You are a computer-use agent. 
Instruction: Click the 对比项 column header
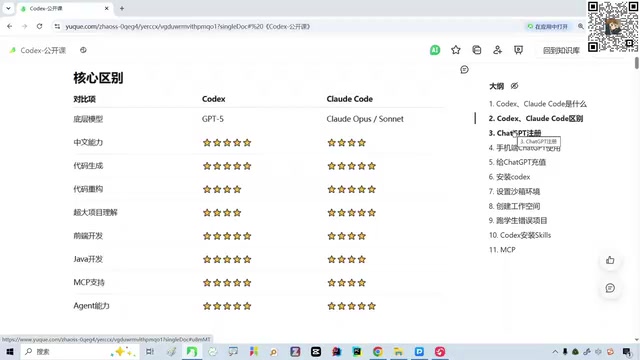[x=84, y=99]
